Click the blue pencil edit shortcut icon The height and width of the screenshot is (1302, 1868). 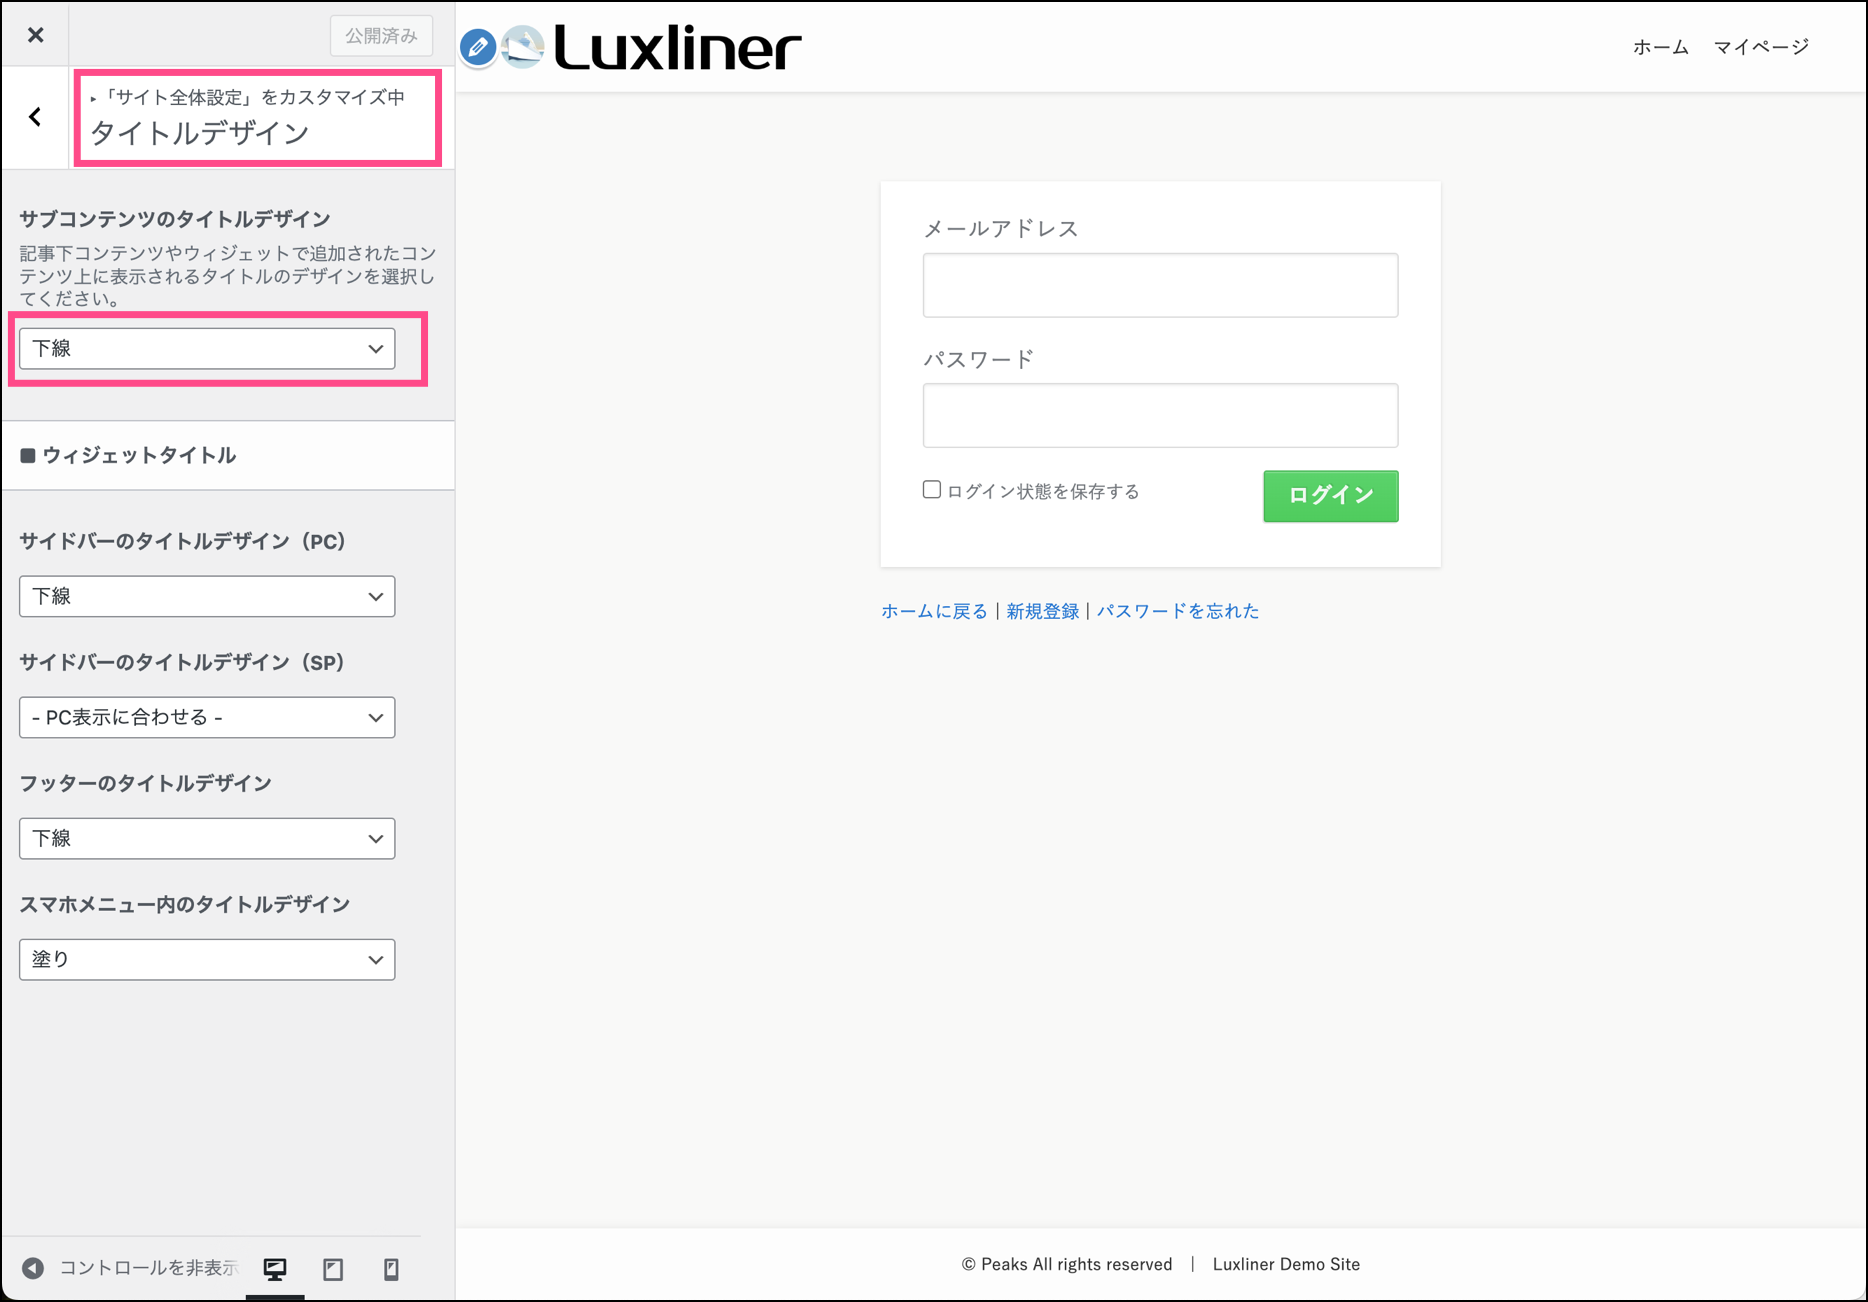coord(478,47)
